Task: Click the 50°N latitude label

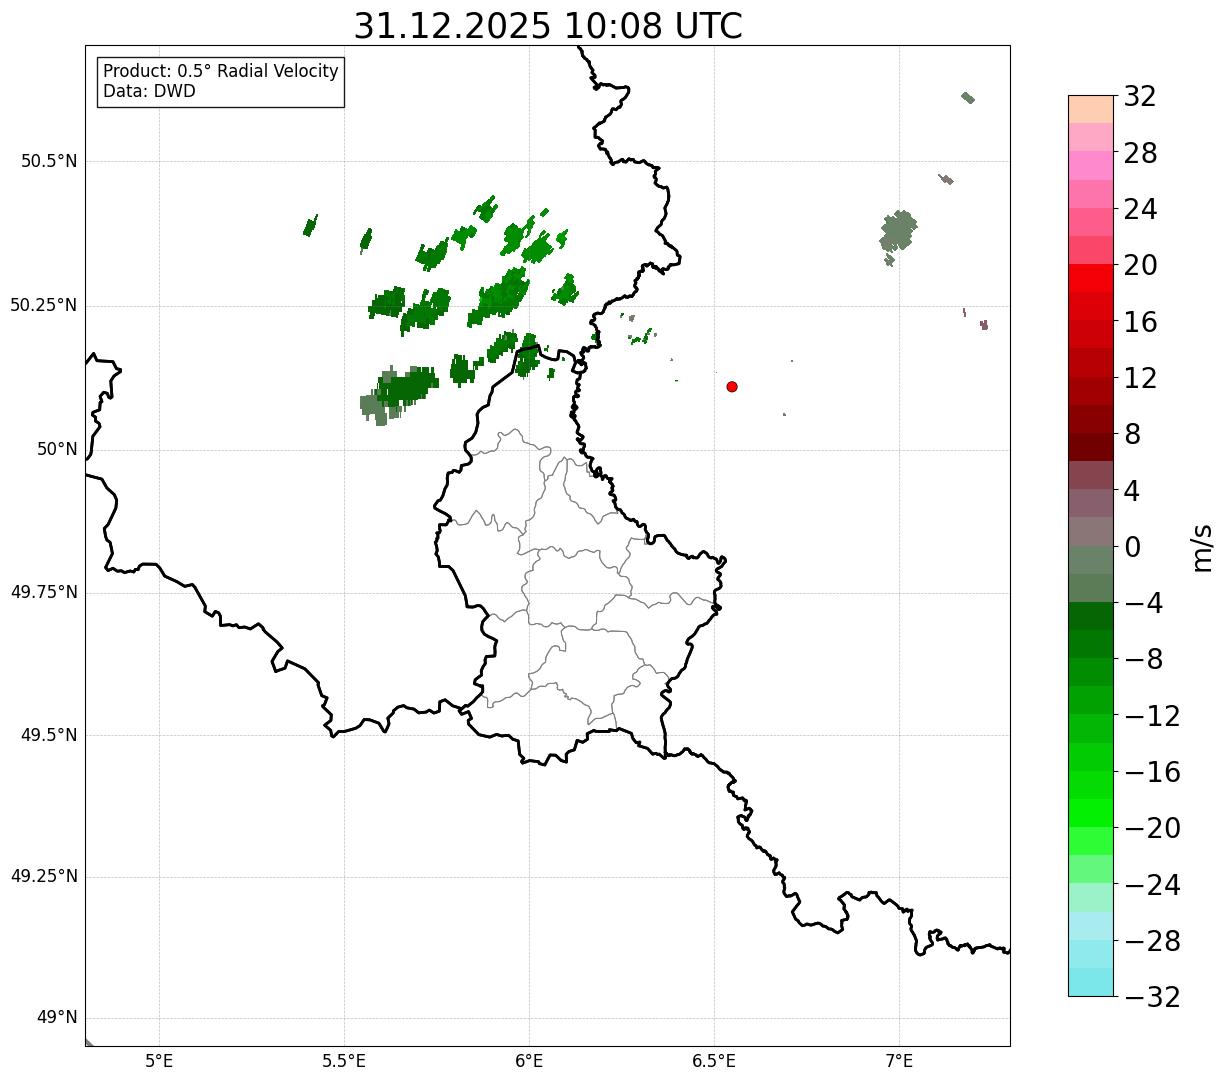Action: point(57,449)
